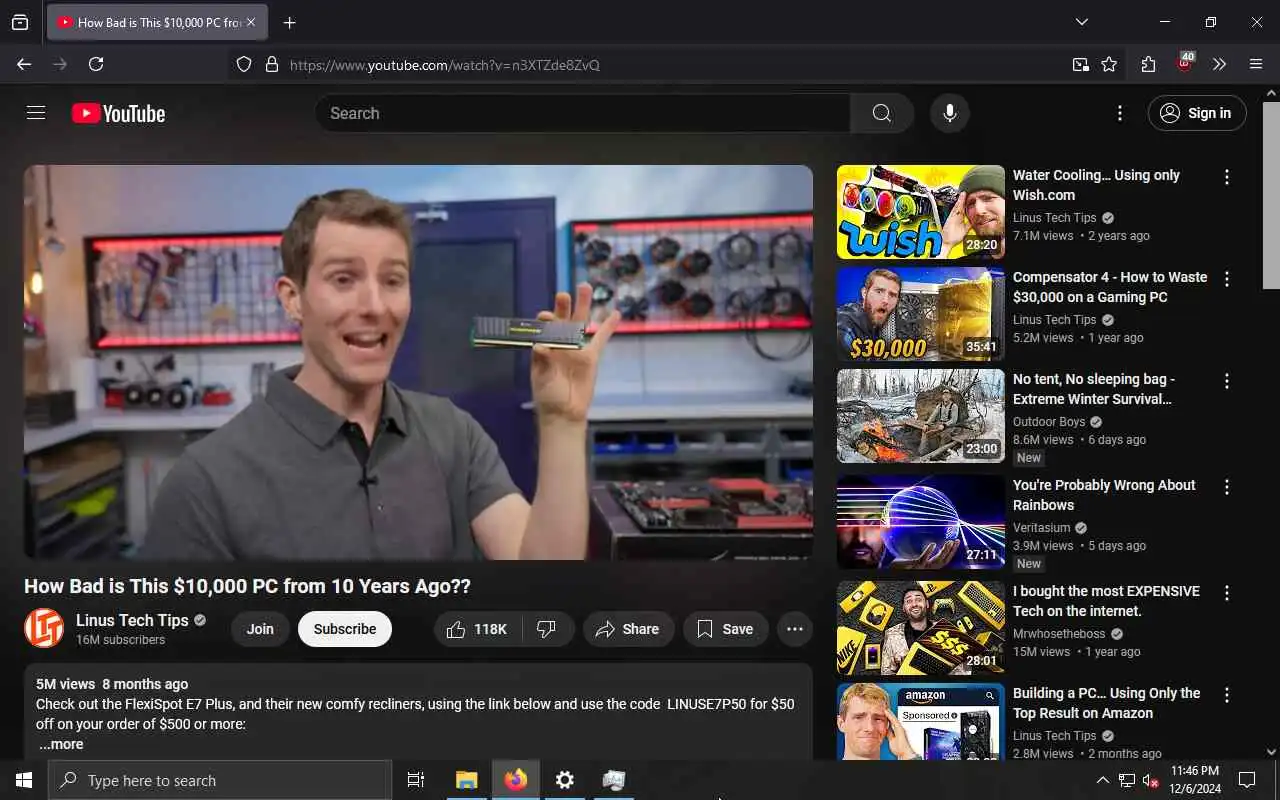This screenshot has height=800, width=1280.
Task: Open the network icon in system tray
Action: coord(1127,780)
